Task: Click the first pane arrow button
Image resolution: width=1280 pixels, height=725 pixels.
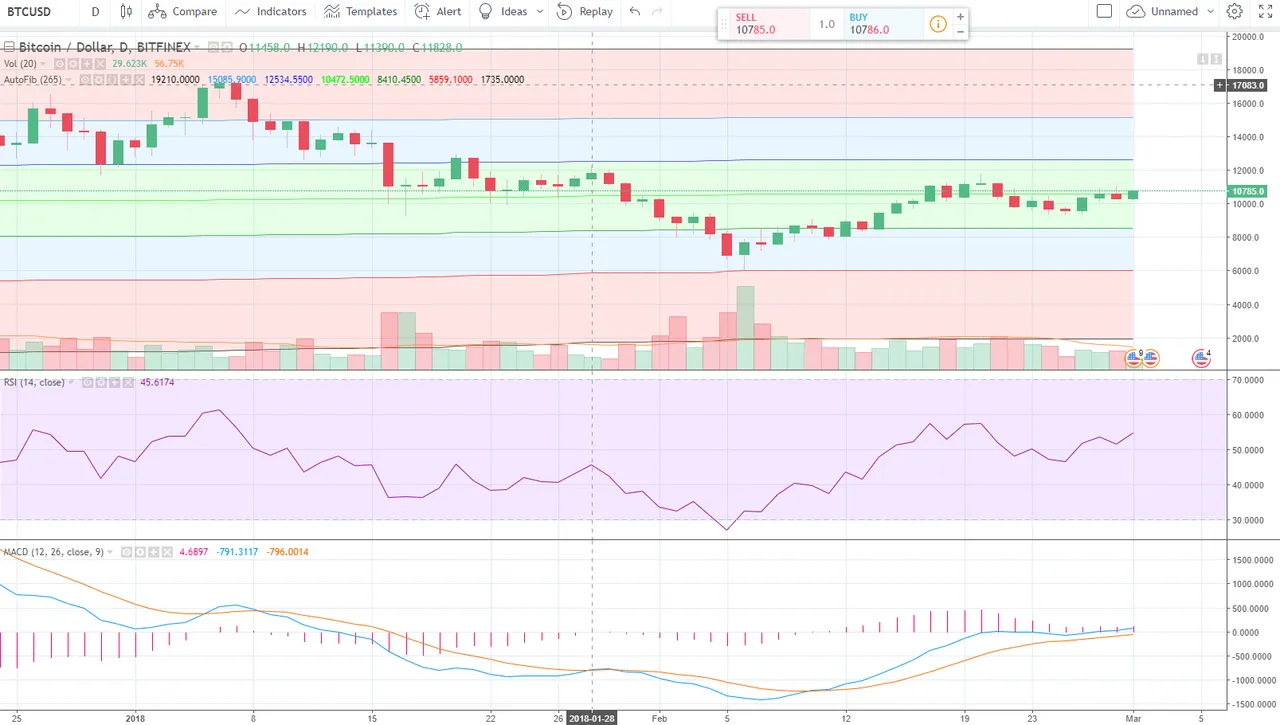Action: point(1202,59)
